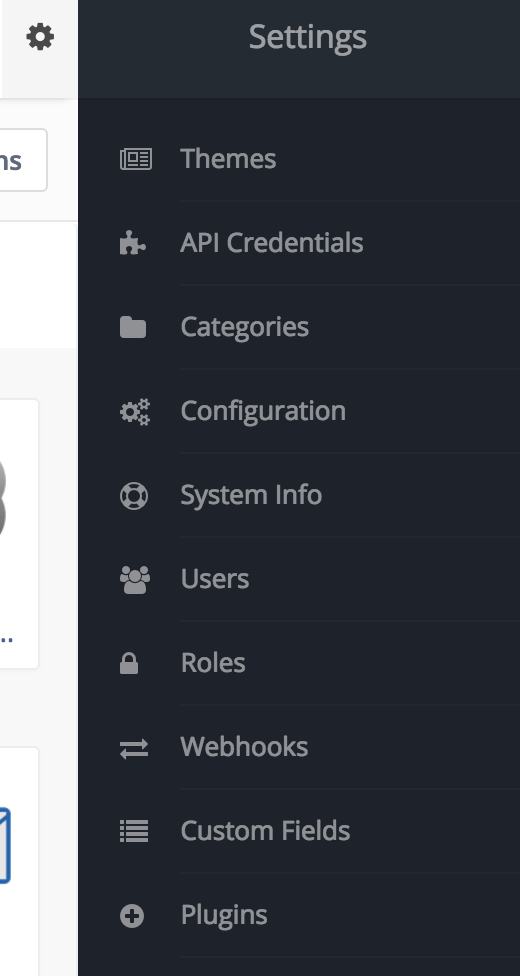This screenshot has height=976, width=520.
Task: Click the API Credentials puzzle piece icon
Action: coord(133,243)
